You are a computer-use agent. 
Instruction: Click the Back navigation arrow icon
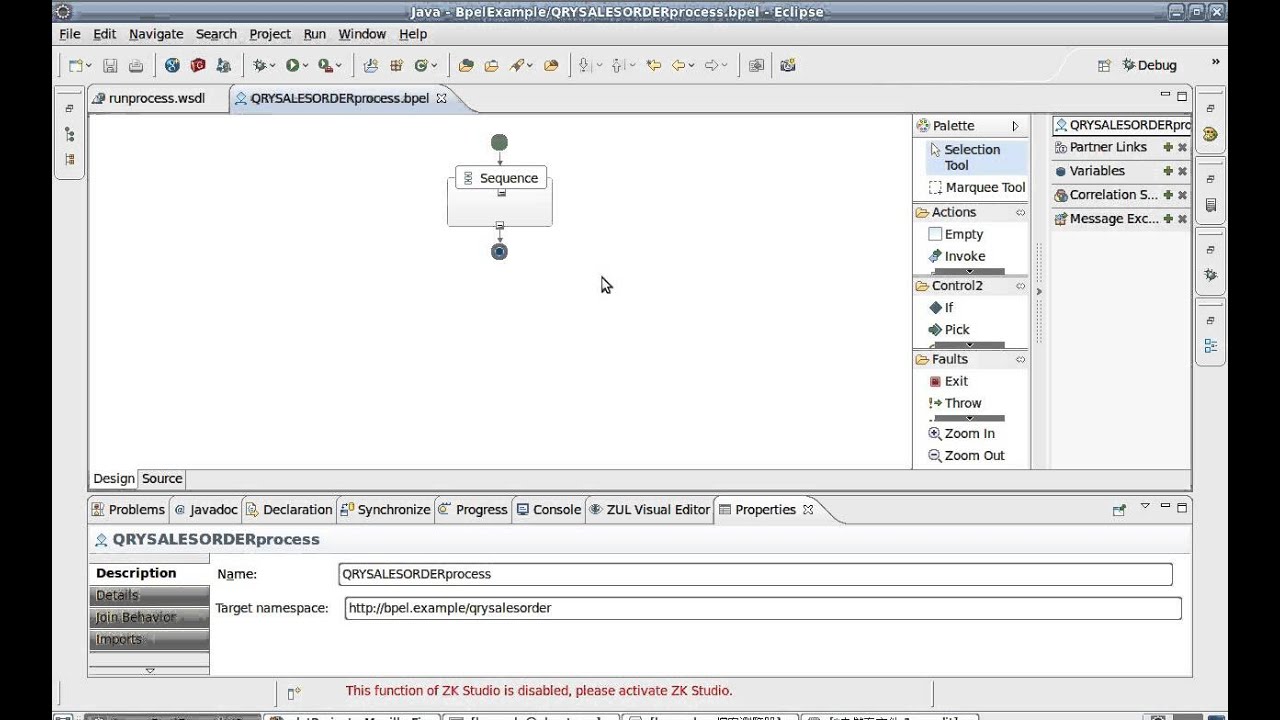point(679,66)
